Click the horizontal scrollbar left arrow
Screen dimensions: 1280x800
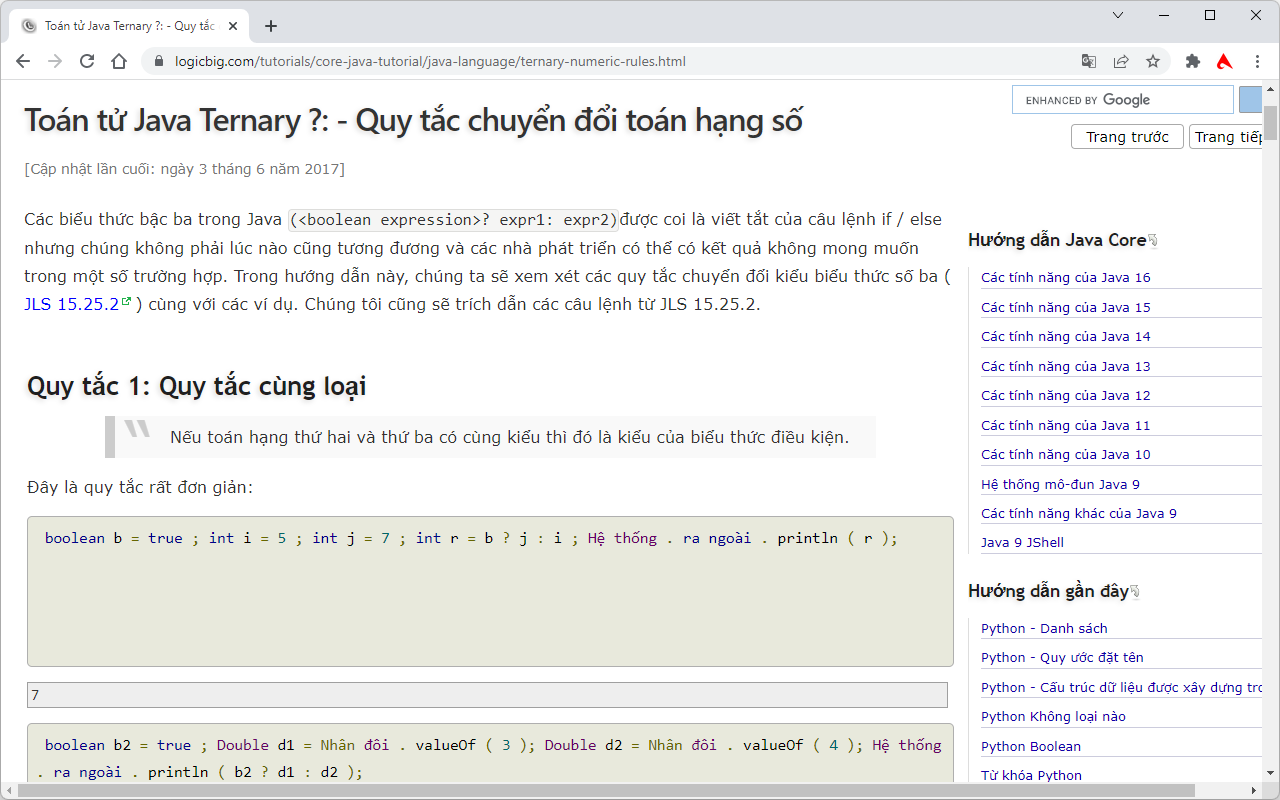point(8,791)
